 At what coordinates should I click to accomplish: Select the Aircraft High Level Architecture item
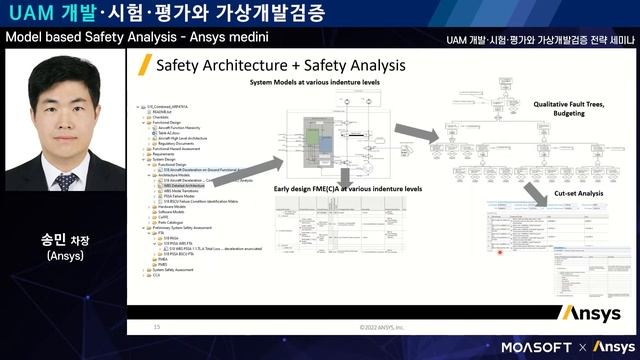coord(182,138)
